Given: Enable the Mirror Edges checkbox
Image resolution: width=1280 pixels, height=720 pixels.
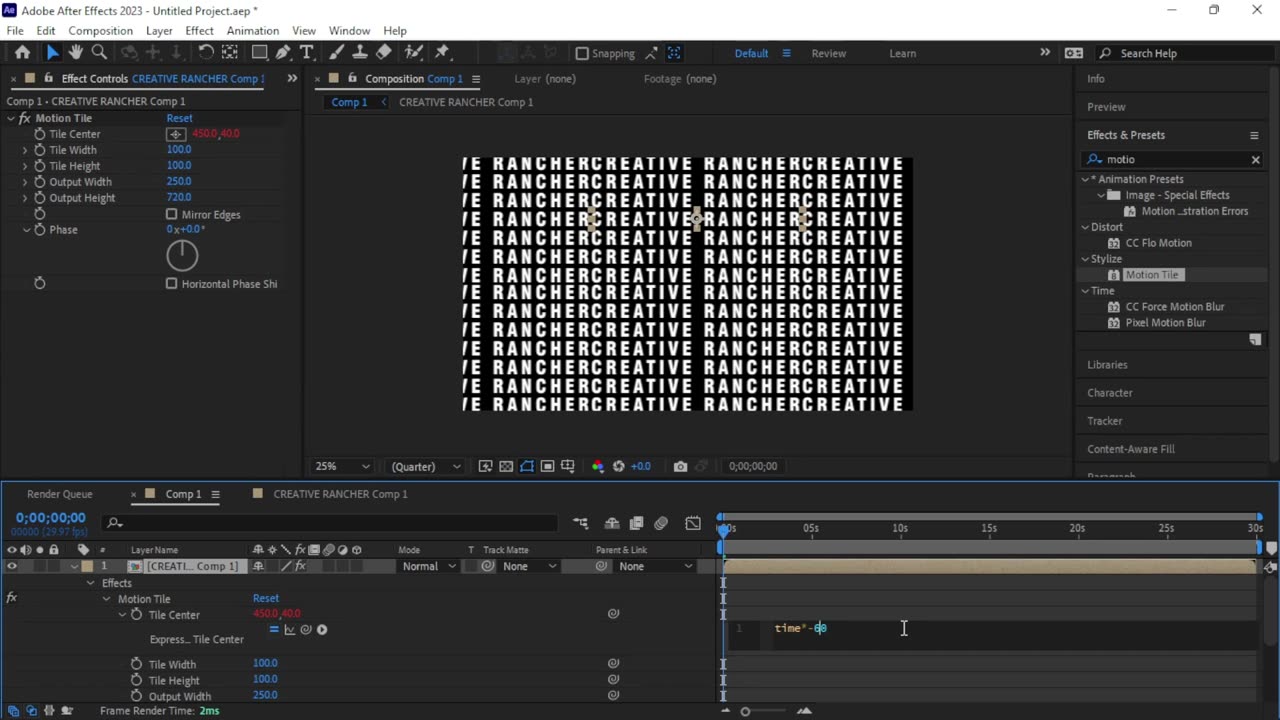Looking at the screenshot, I should pyautogui.click(x=172, y=214).
